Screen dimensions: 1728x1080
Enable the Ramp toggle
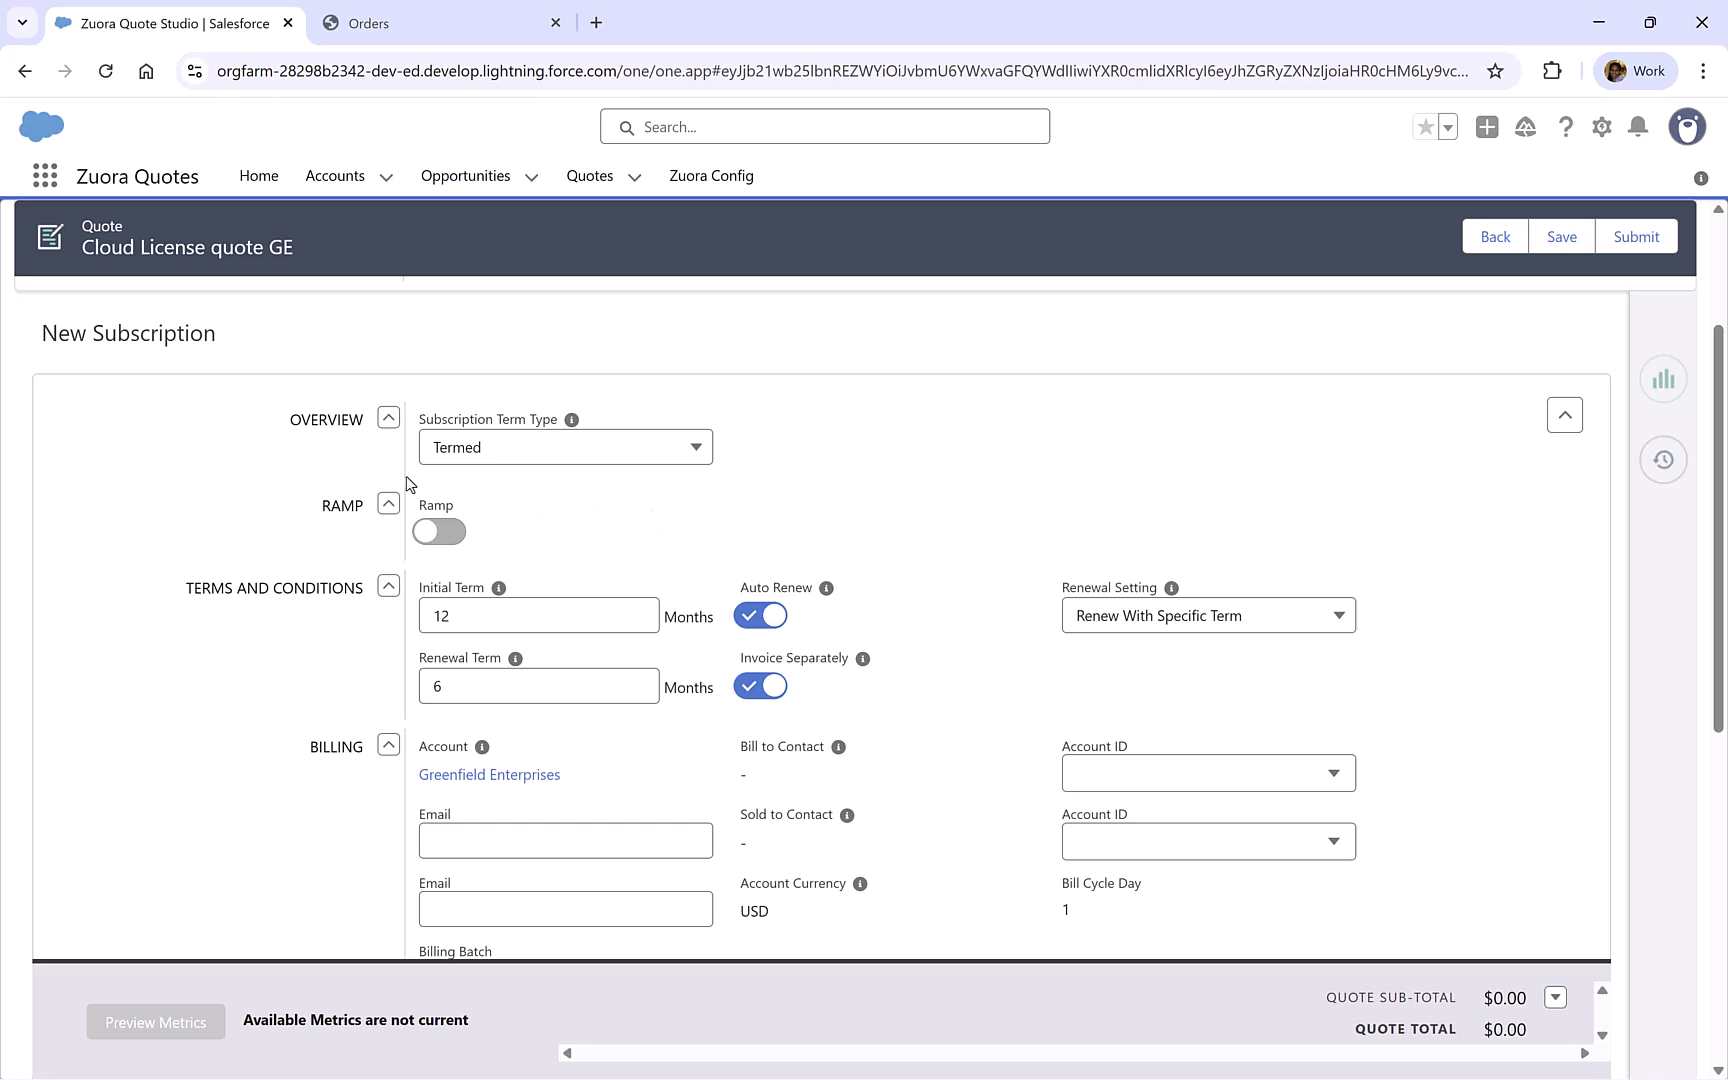(438, 531)
